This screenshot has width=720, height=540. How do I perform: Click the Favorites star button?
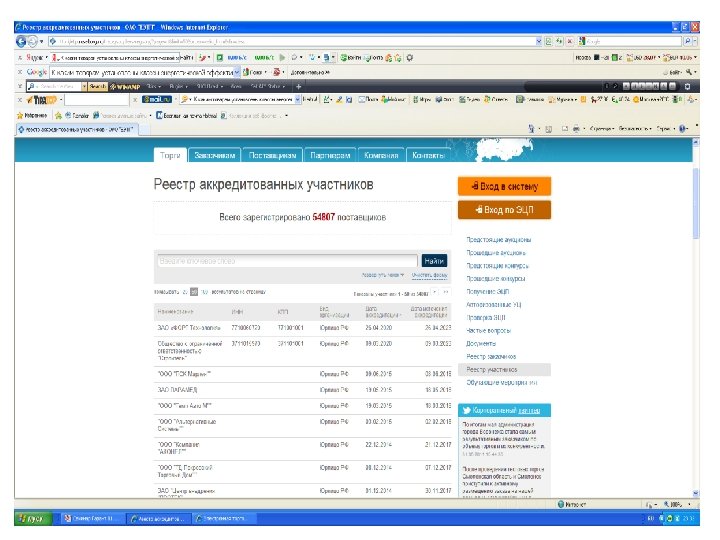[x=32, y=116]
